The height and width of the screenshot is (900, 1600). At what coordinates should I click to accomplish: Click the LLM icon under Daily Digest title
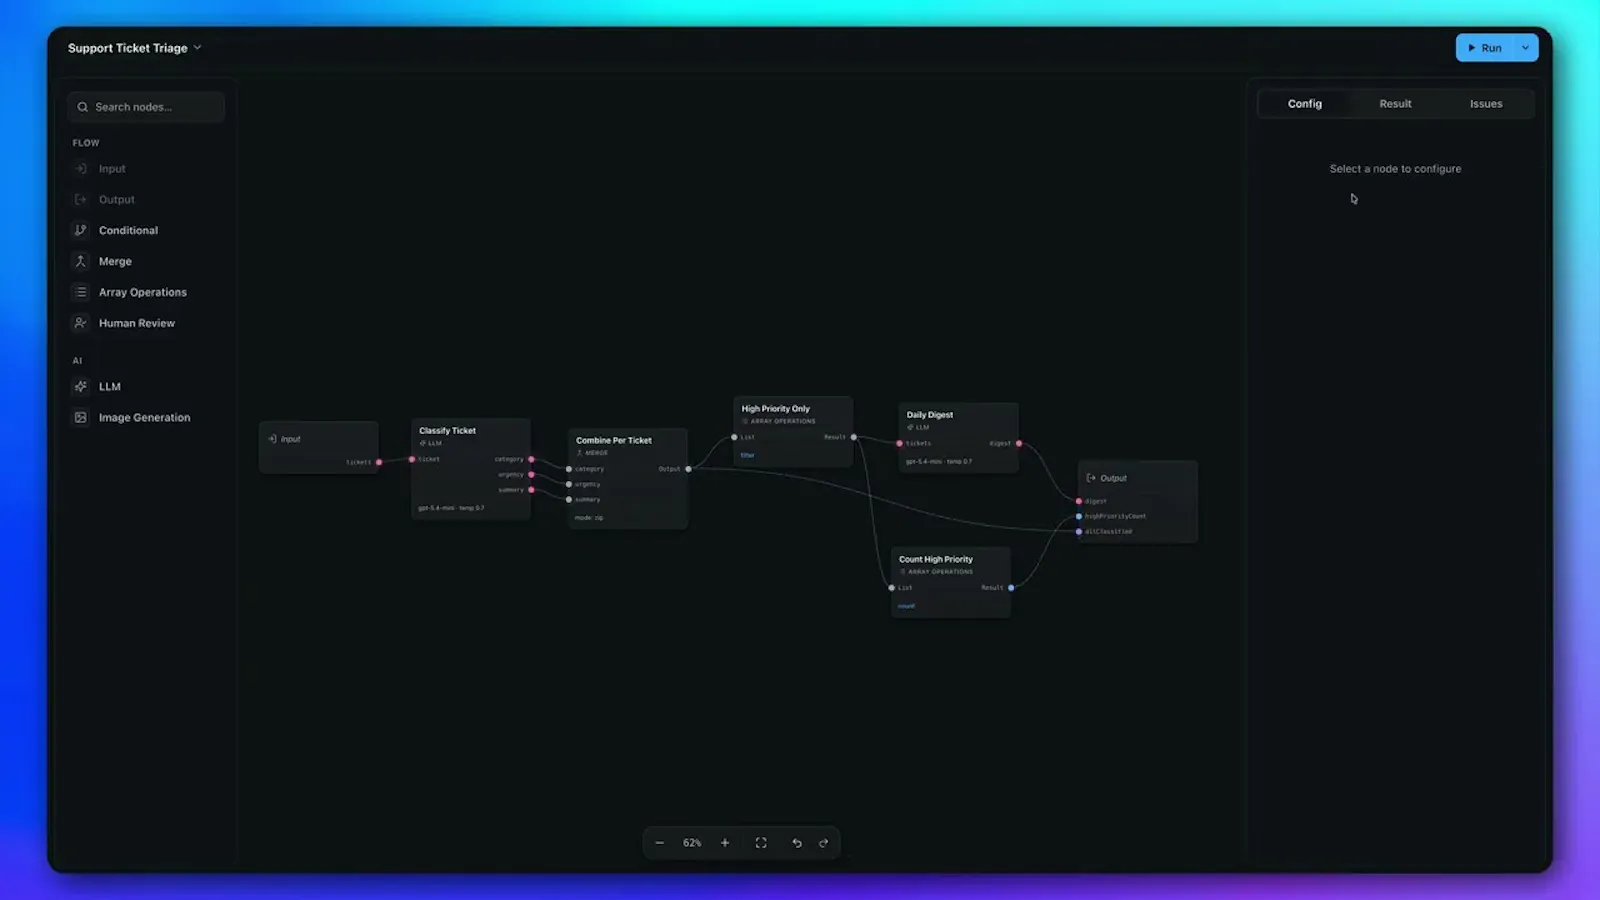click(x=910, y=427)
